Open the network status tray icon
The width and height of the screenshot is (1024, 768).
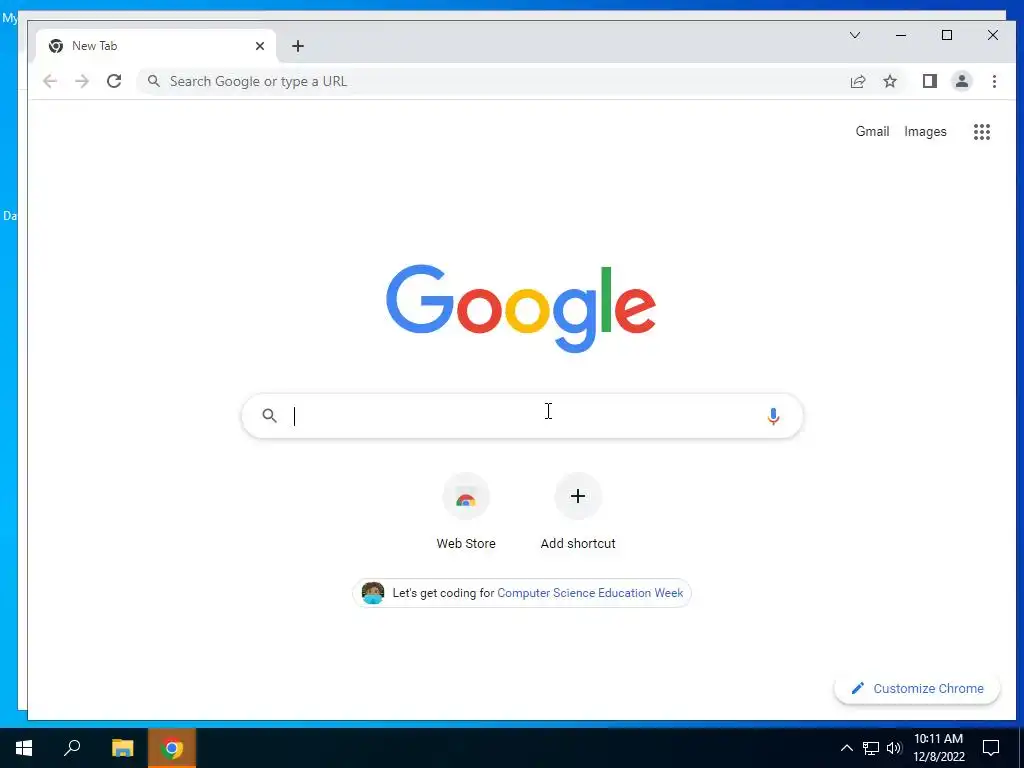(x=871, y=748)
